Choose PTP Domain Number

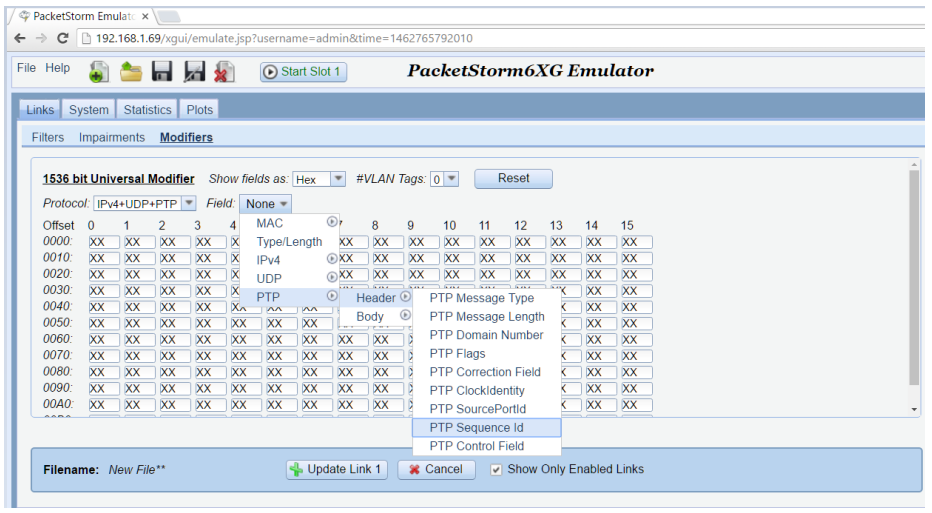[486, 335]
